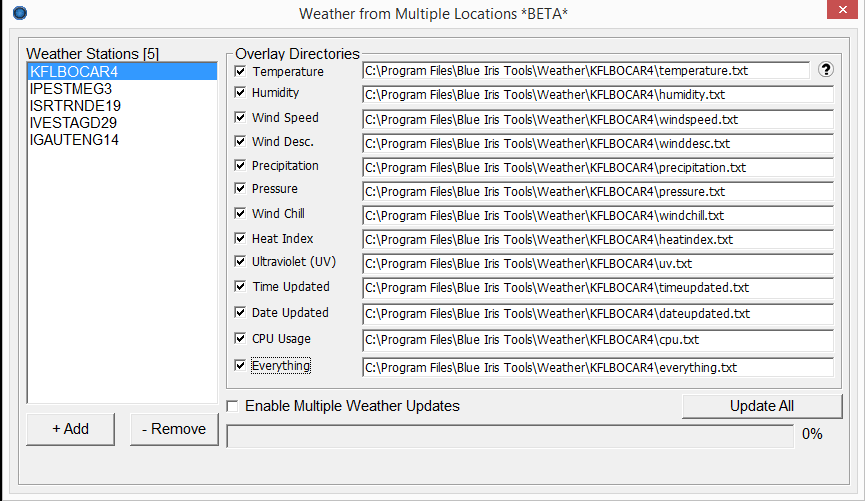This screenshot has width=865, height=501.
Task: Pick the IGAUTENG14 weather station
Action: tap(74, 140)
